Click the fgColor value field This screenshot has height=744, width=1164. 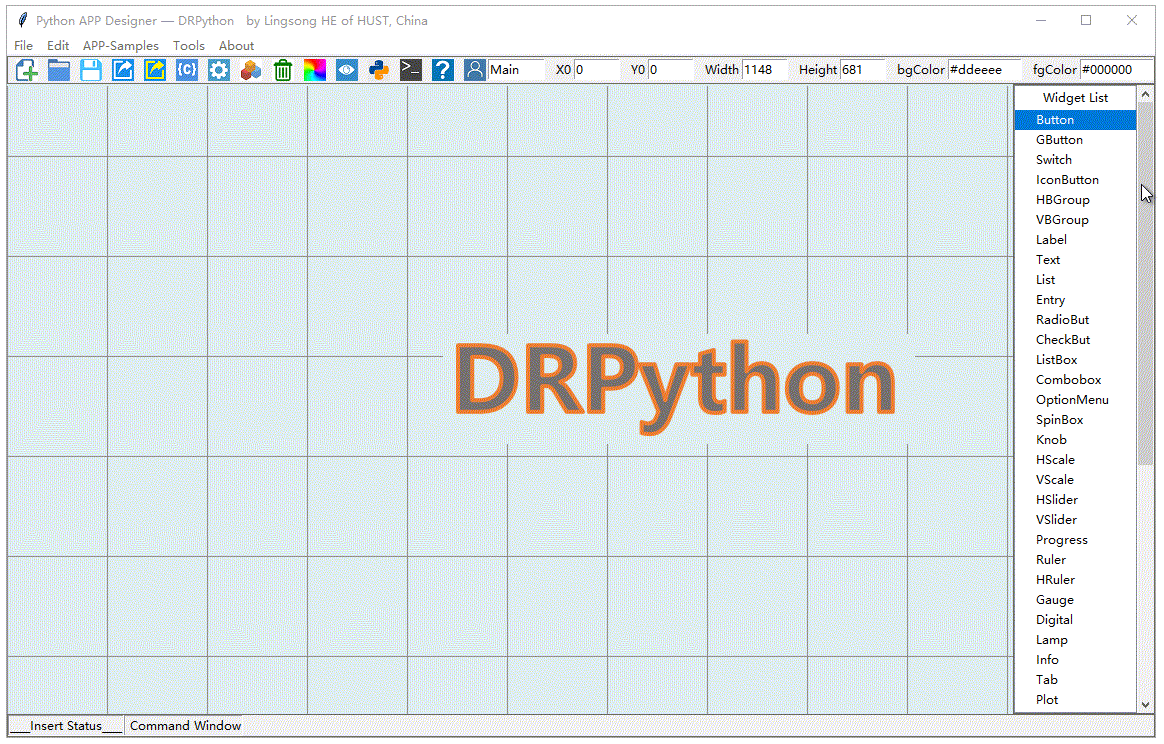pyautogui.click(x=1116, y=70)
